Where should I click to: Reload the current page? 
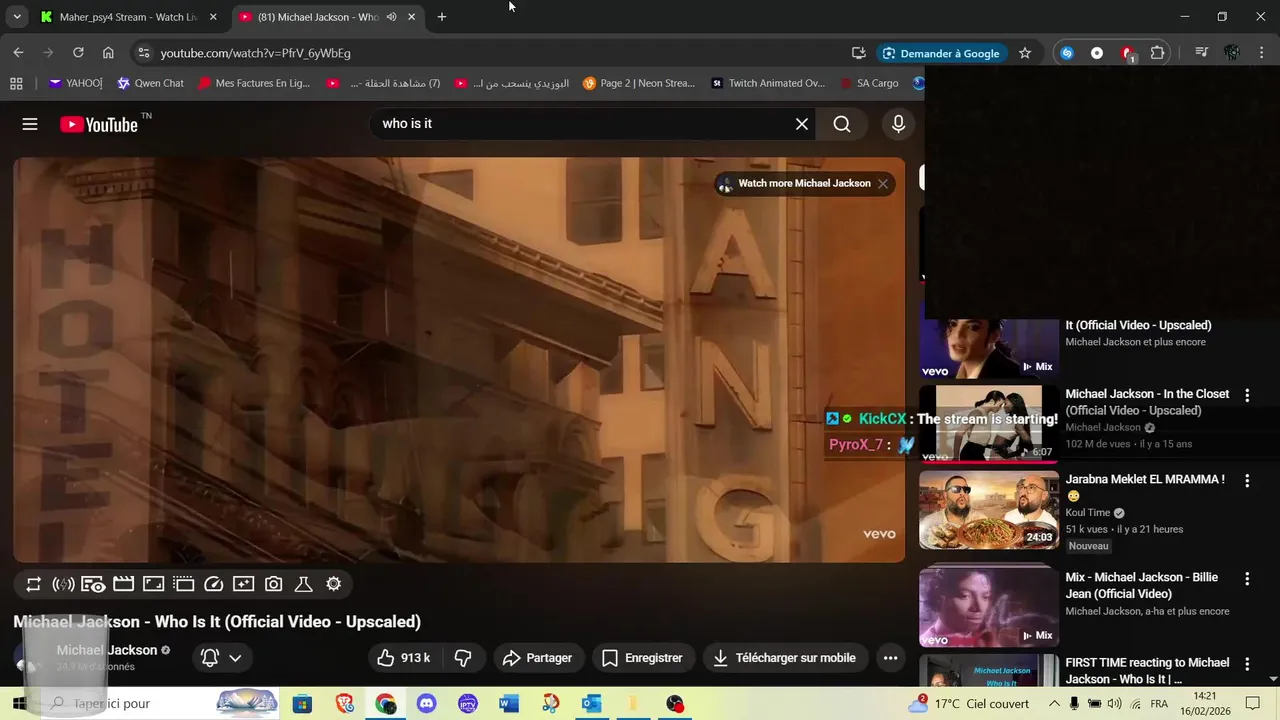pyautogui.click(x=78, y=53)
